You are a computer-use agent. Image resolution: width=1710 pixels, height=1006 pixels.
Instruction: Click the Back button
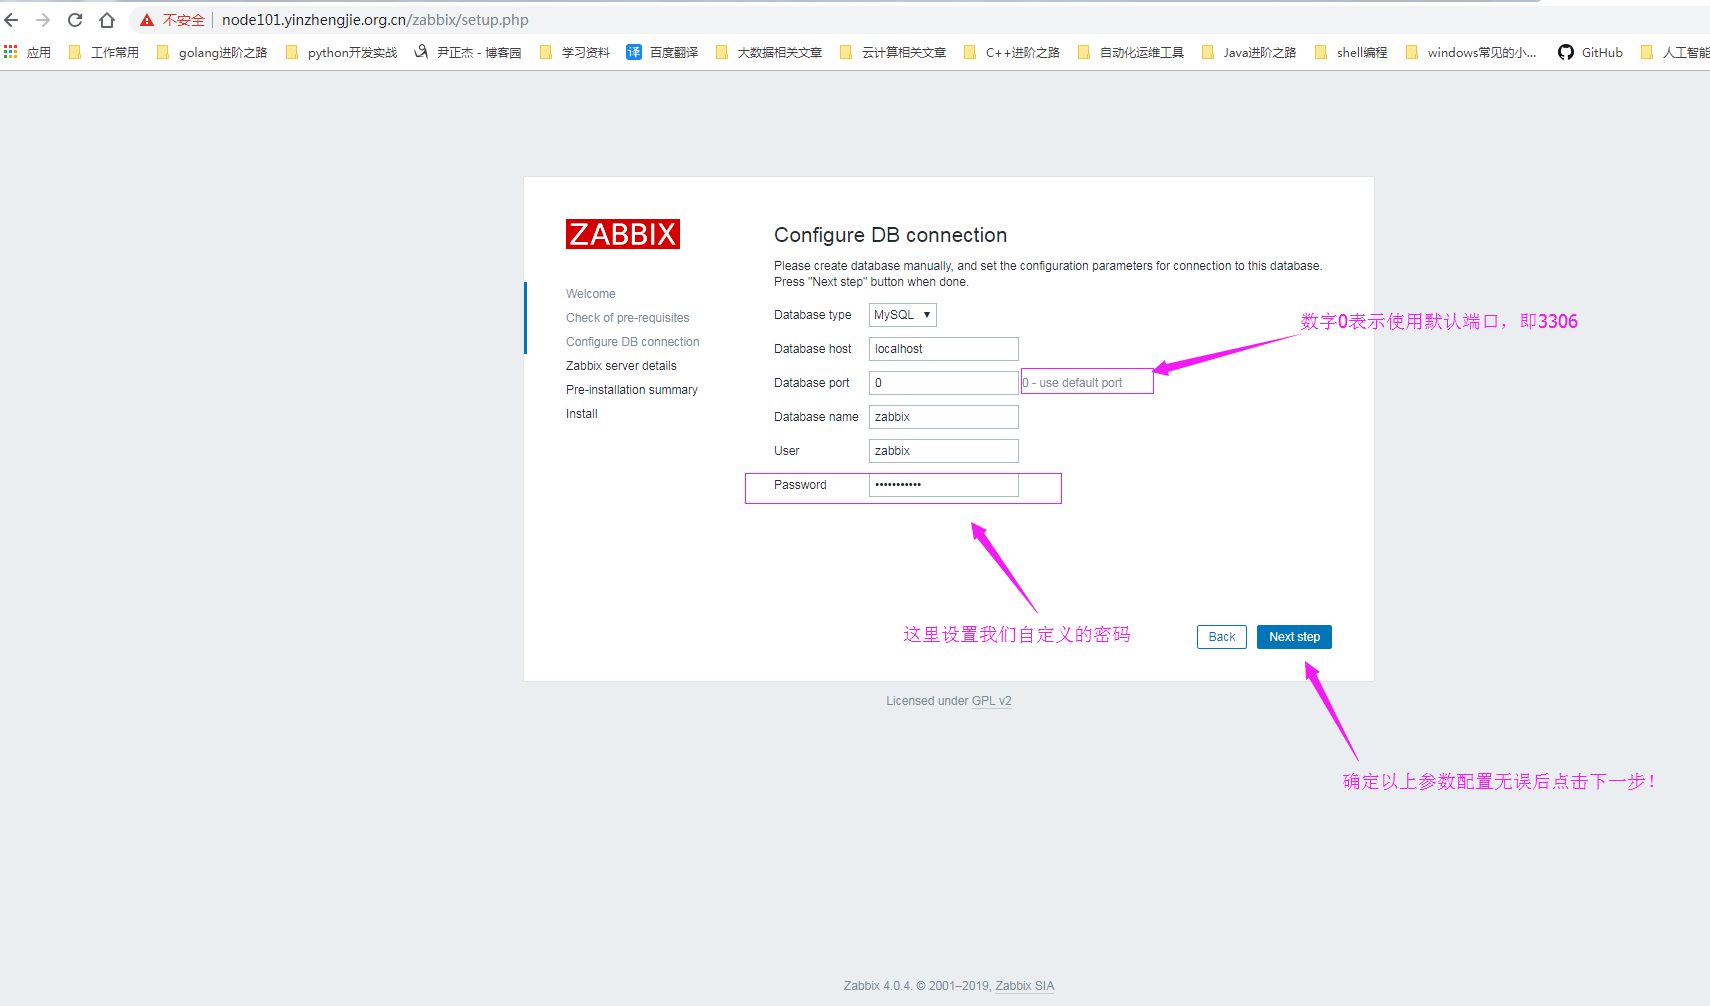(1222, 637)
